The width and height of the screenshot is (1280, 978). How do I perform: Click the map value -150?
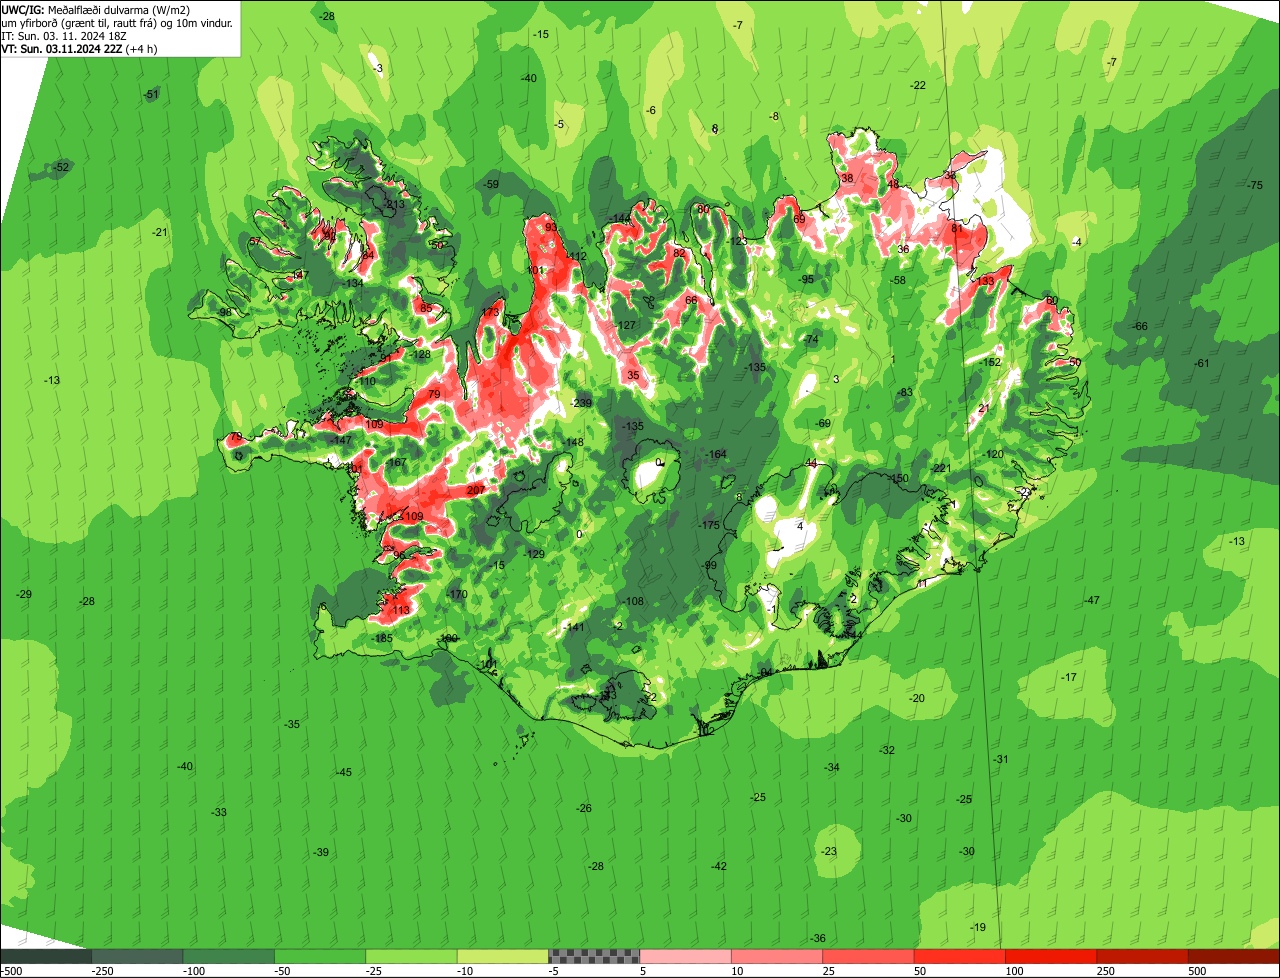[x=899, y=479]
